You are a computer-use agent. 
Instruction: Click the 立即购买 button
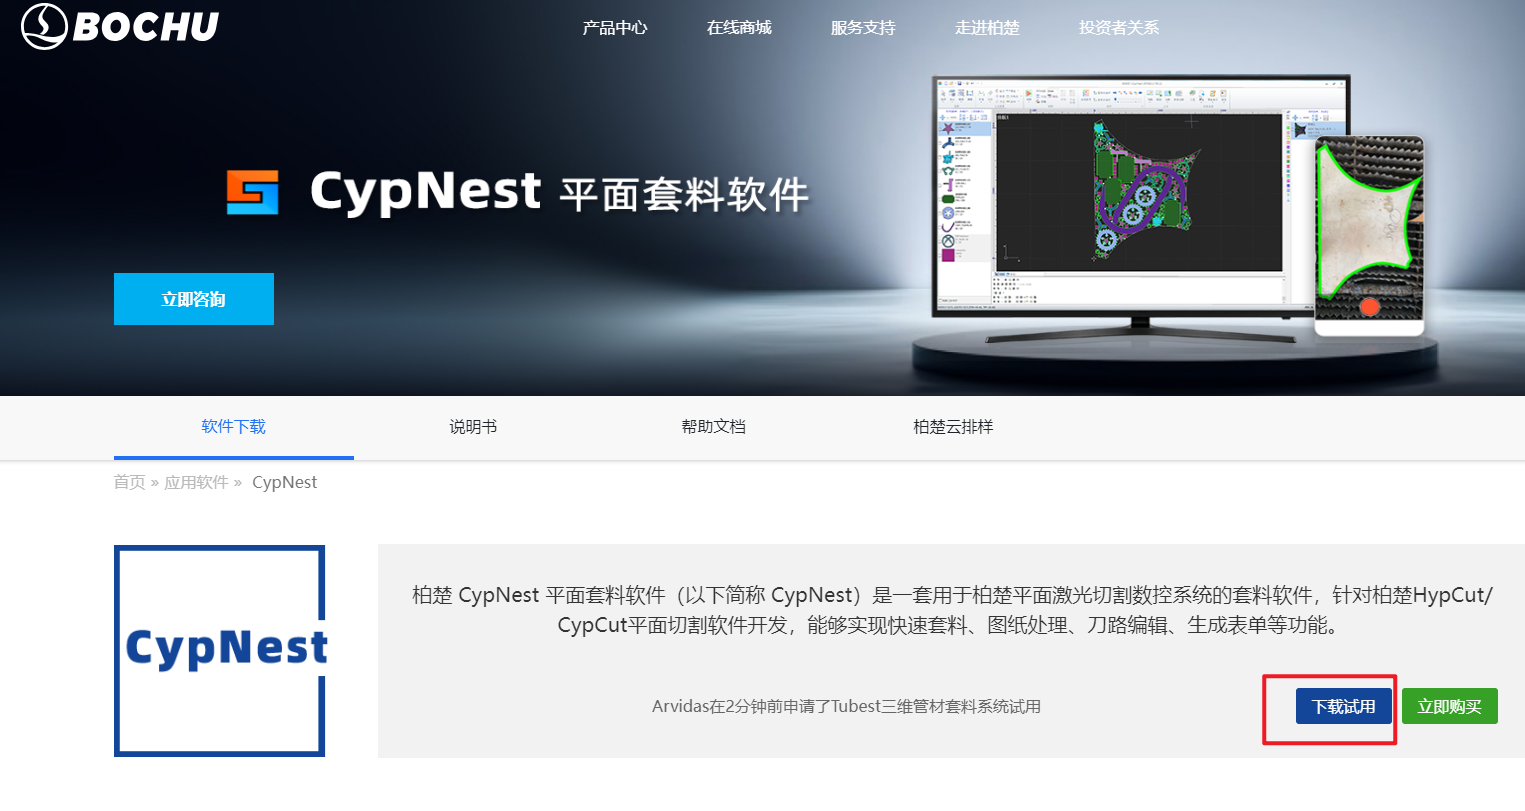tap(1450, 706)
